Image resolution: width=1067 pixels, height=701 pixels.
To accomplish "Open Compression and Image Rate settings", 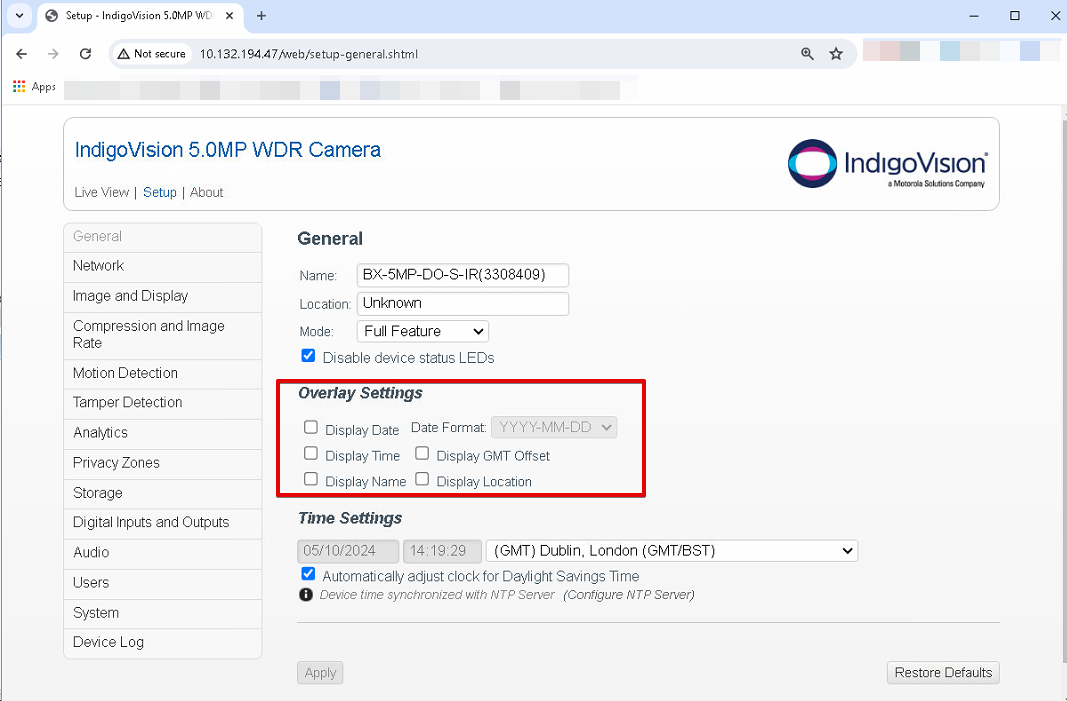I will [x=163, y=334].
